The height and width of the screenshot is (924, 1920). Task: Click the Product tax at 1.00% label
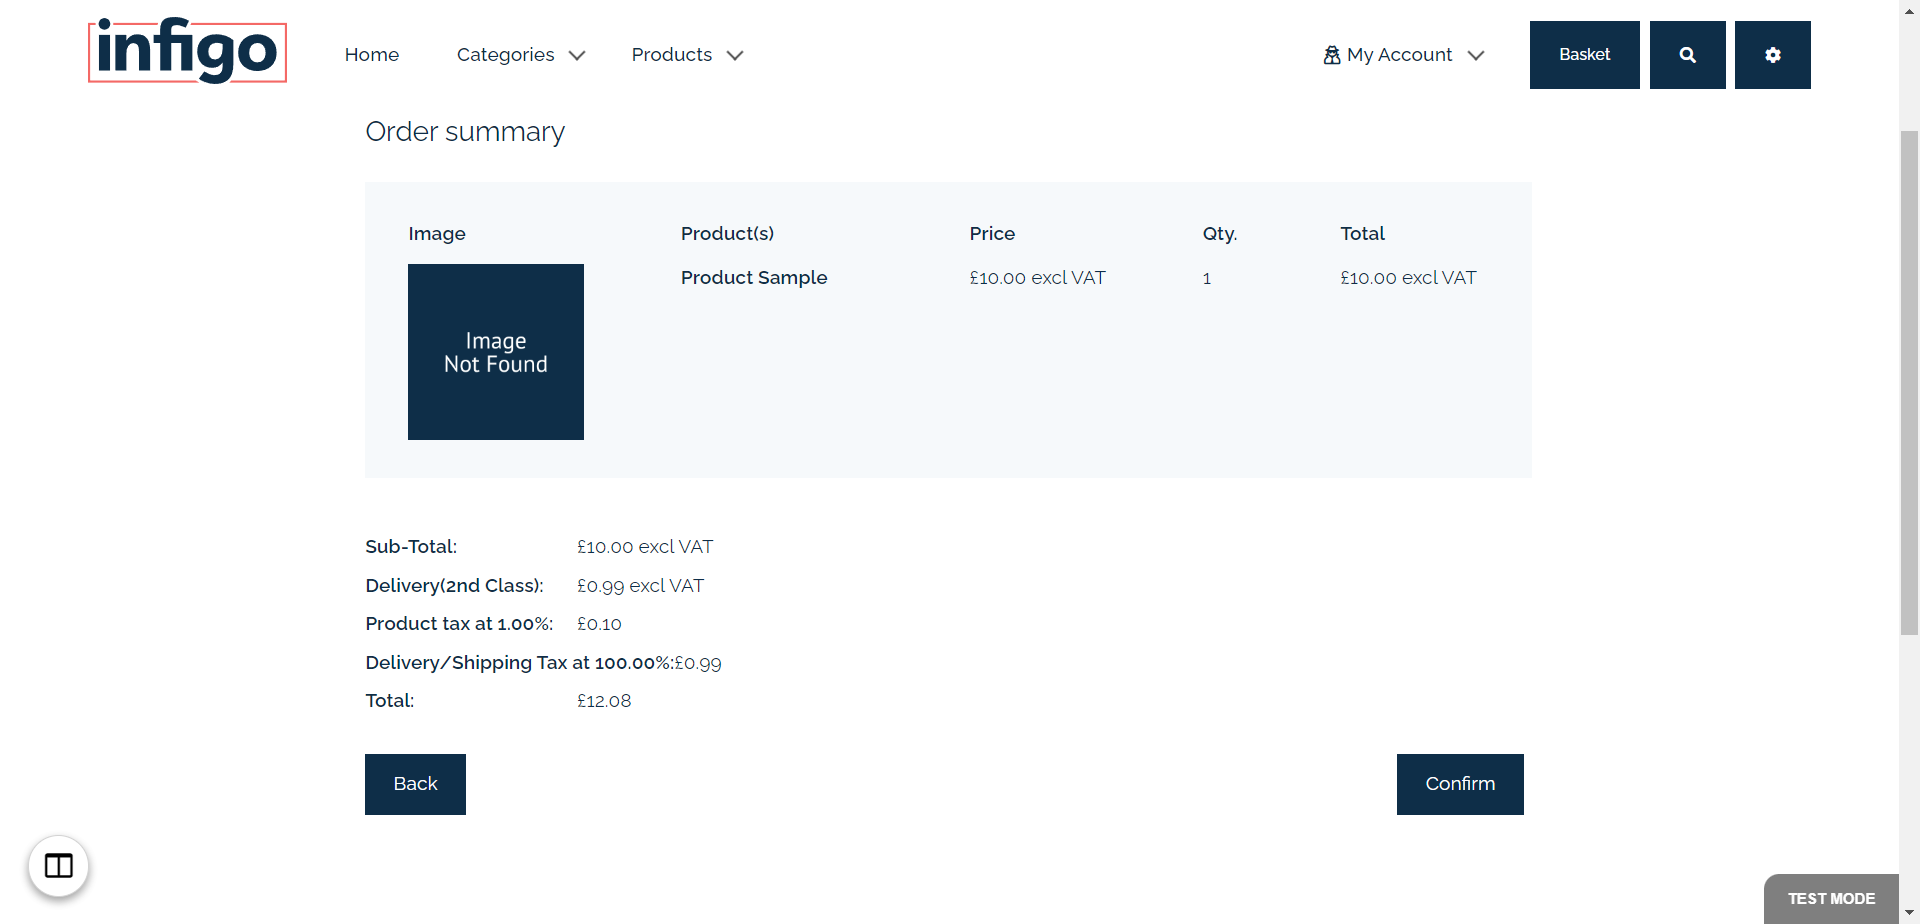pos(459,624)
